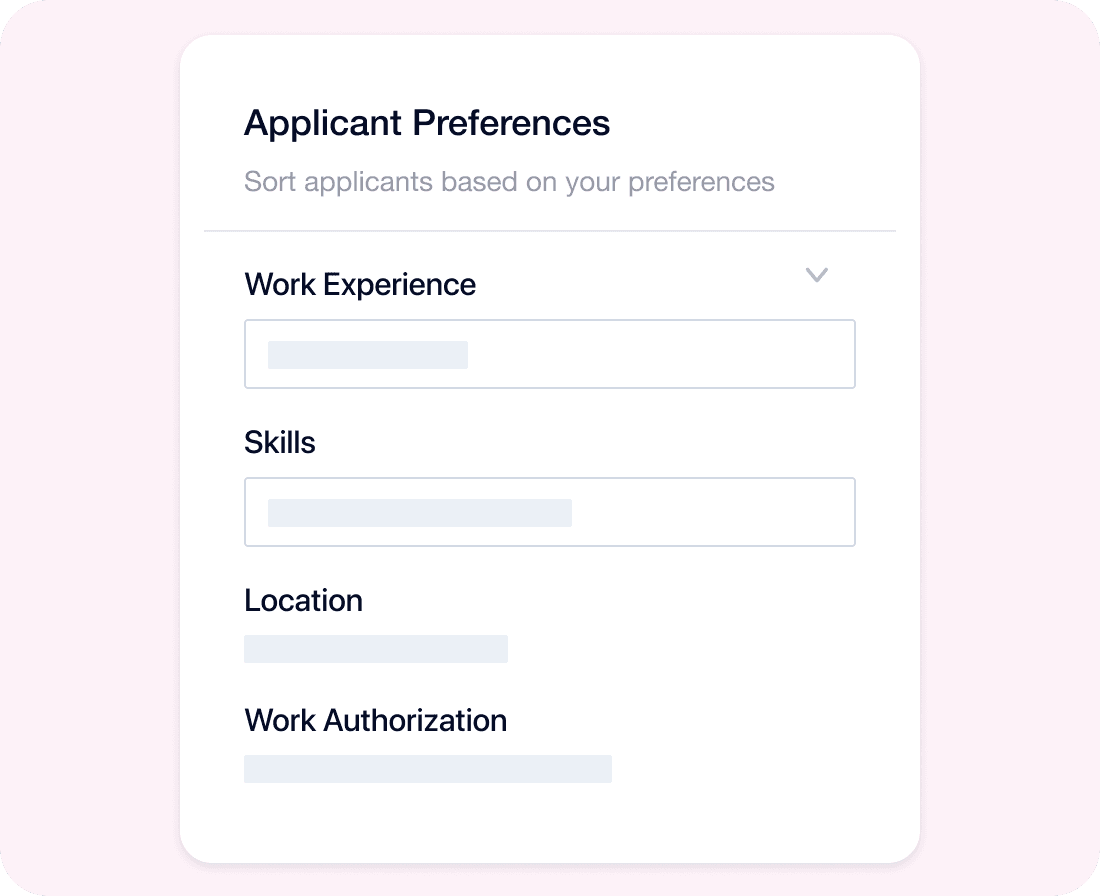1100x896 pixels.
Task: Select the Location placeholder bar
Action: [x=376, y=648]
